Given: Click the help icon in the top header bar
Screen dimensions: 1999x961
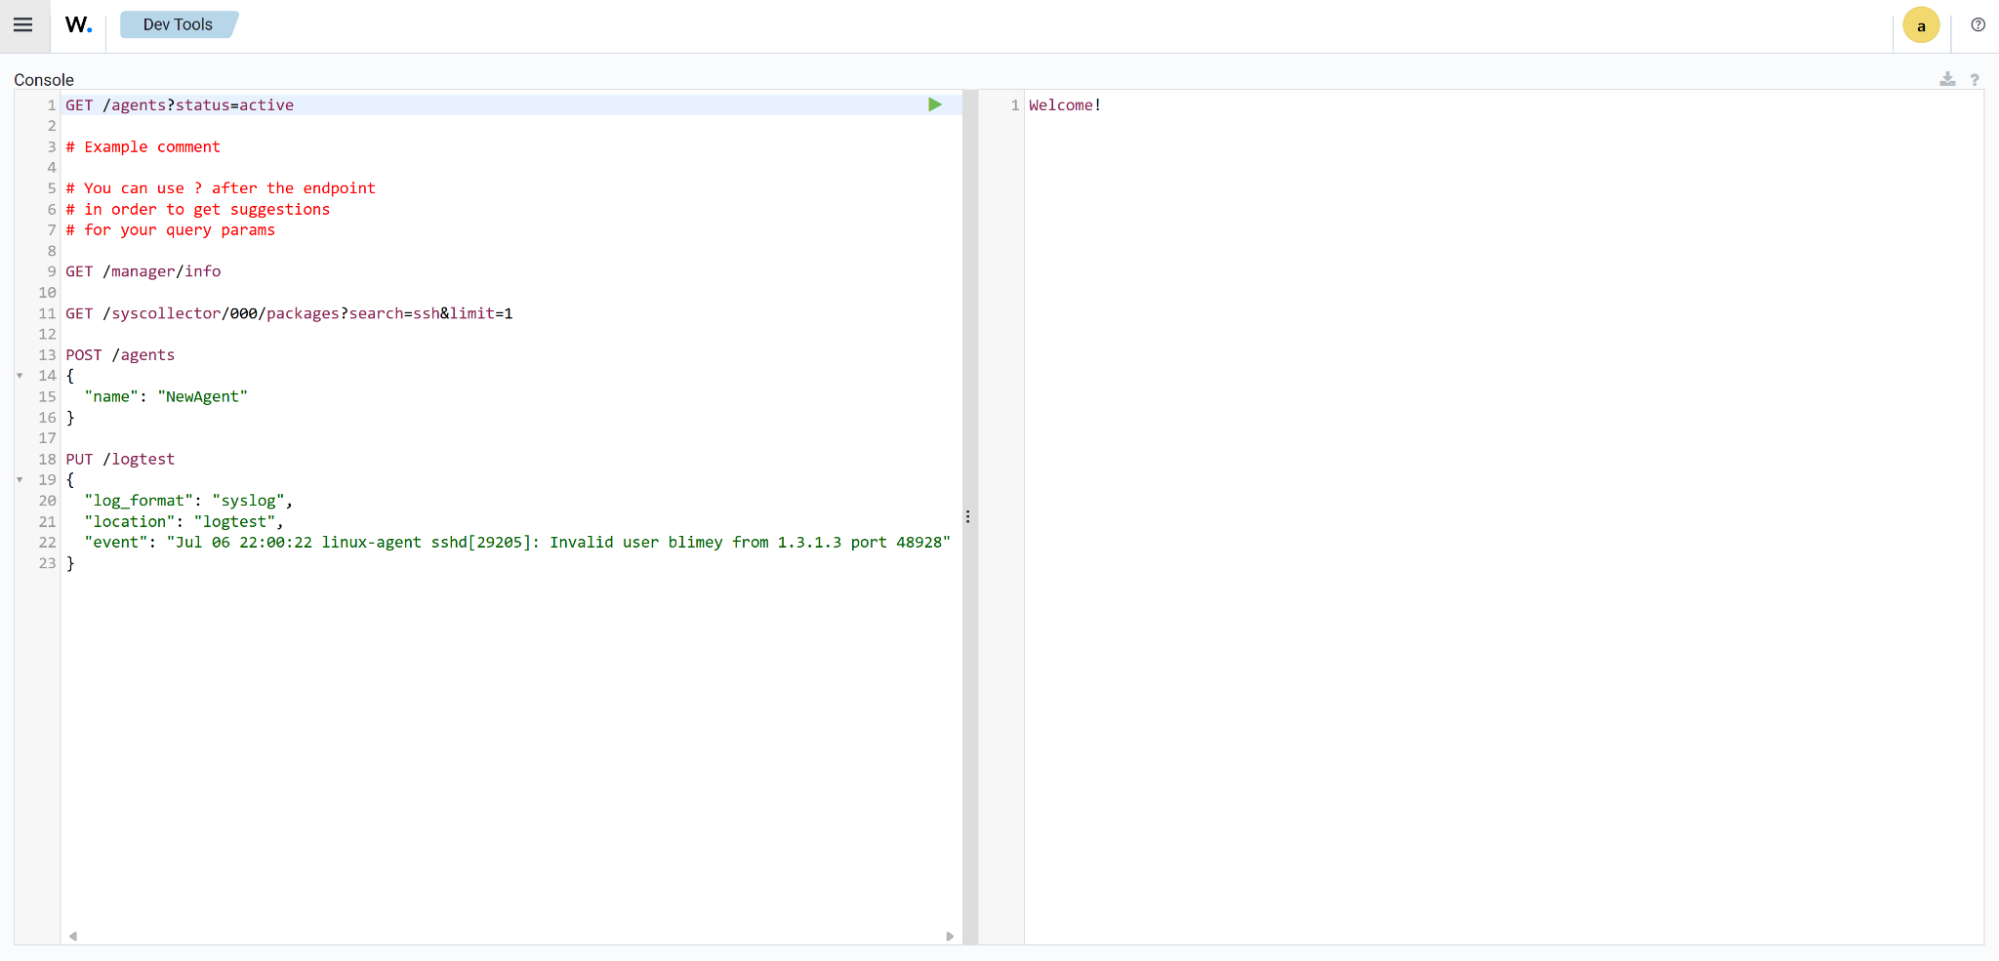Looking at the screenshot, I should (x=1977, y=25).
